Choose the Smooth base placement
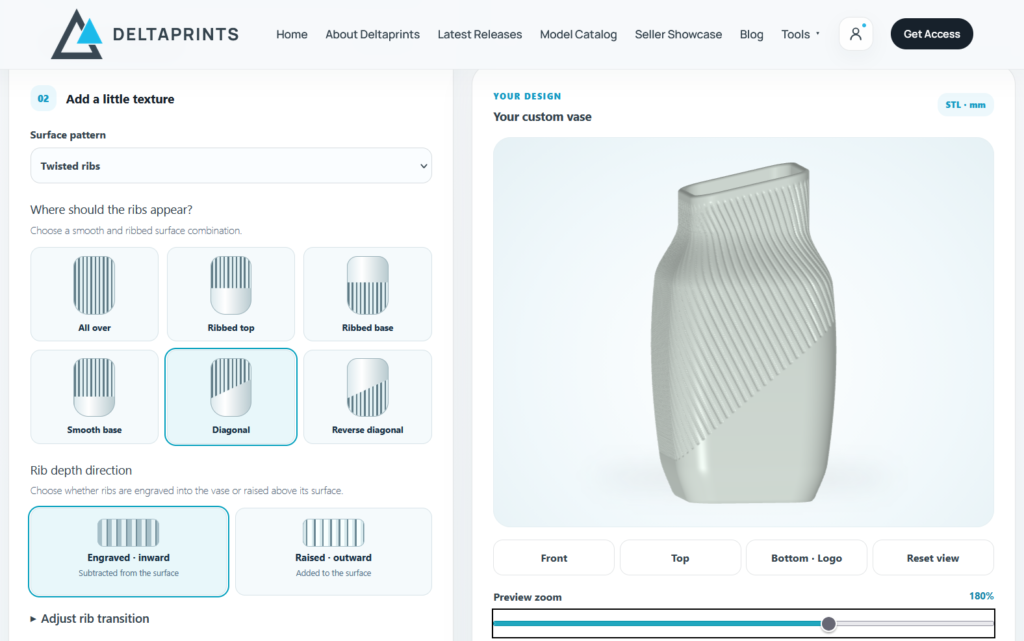Screen dimensions: 1024x641 tap(94, 397)
